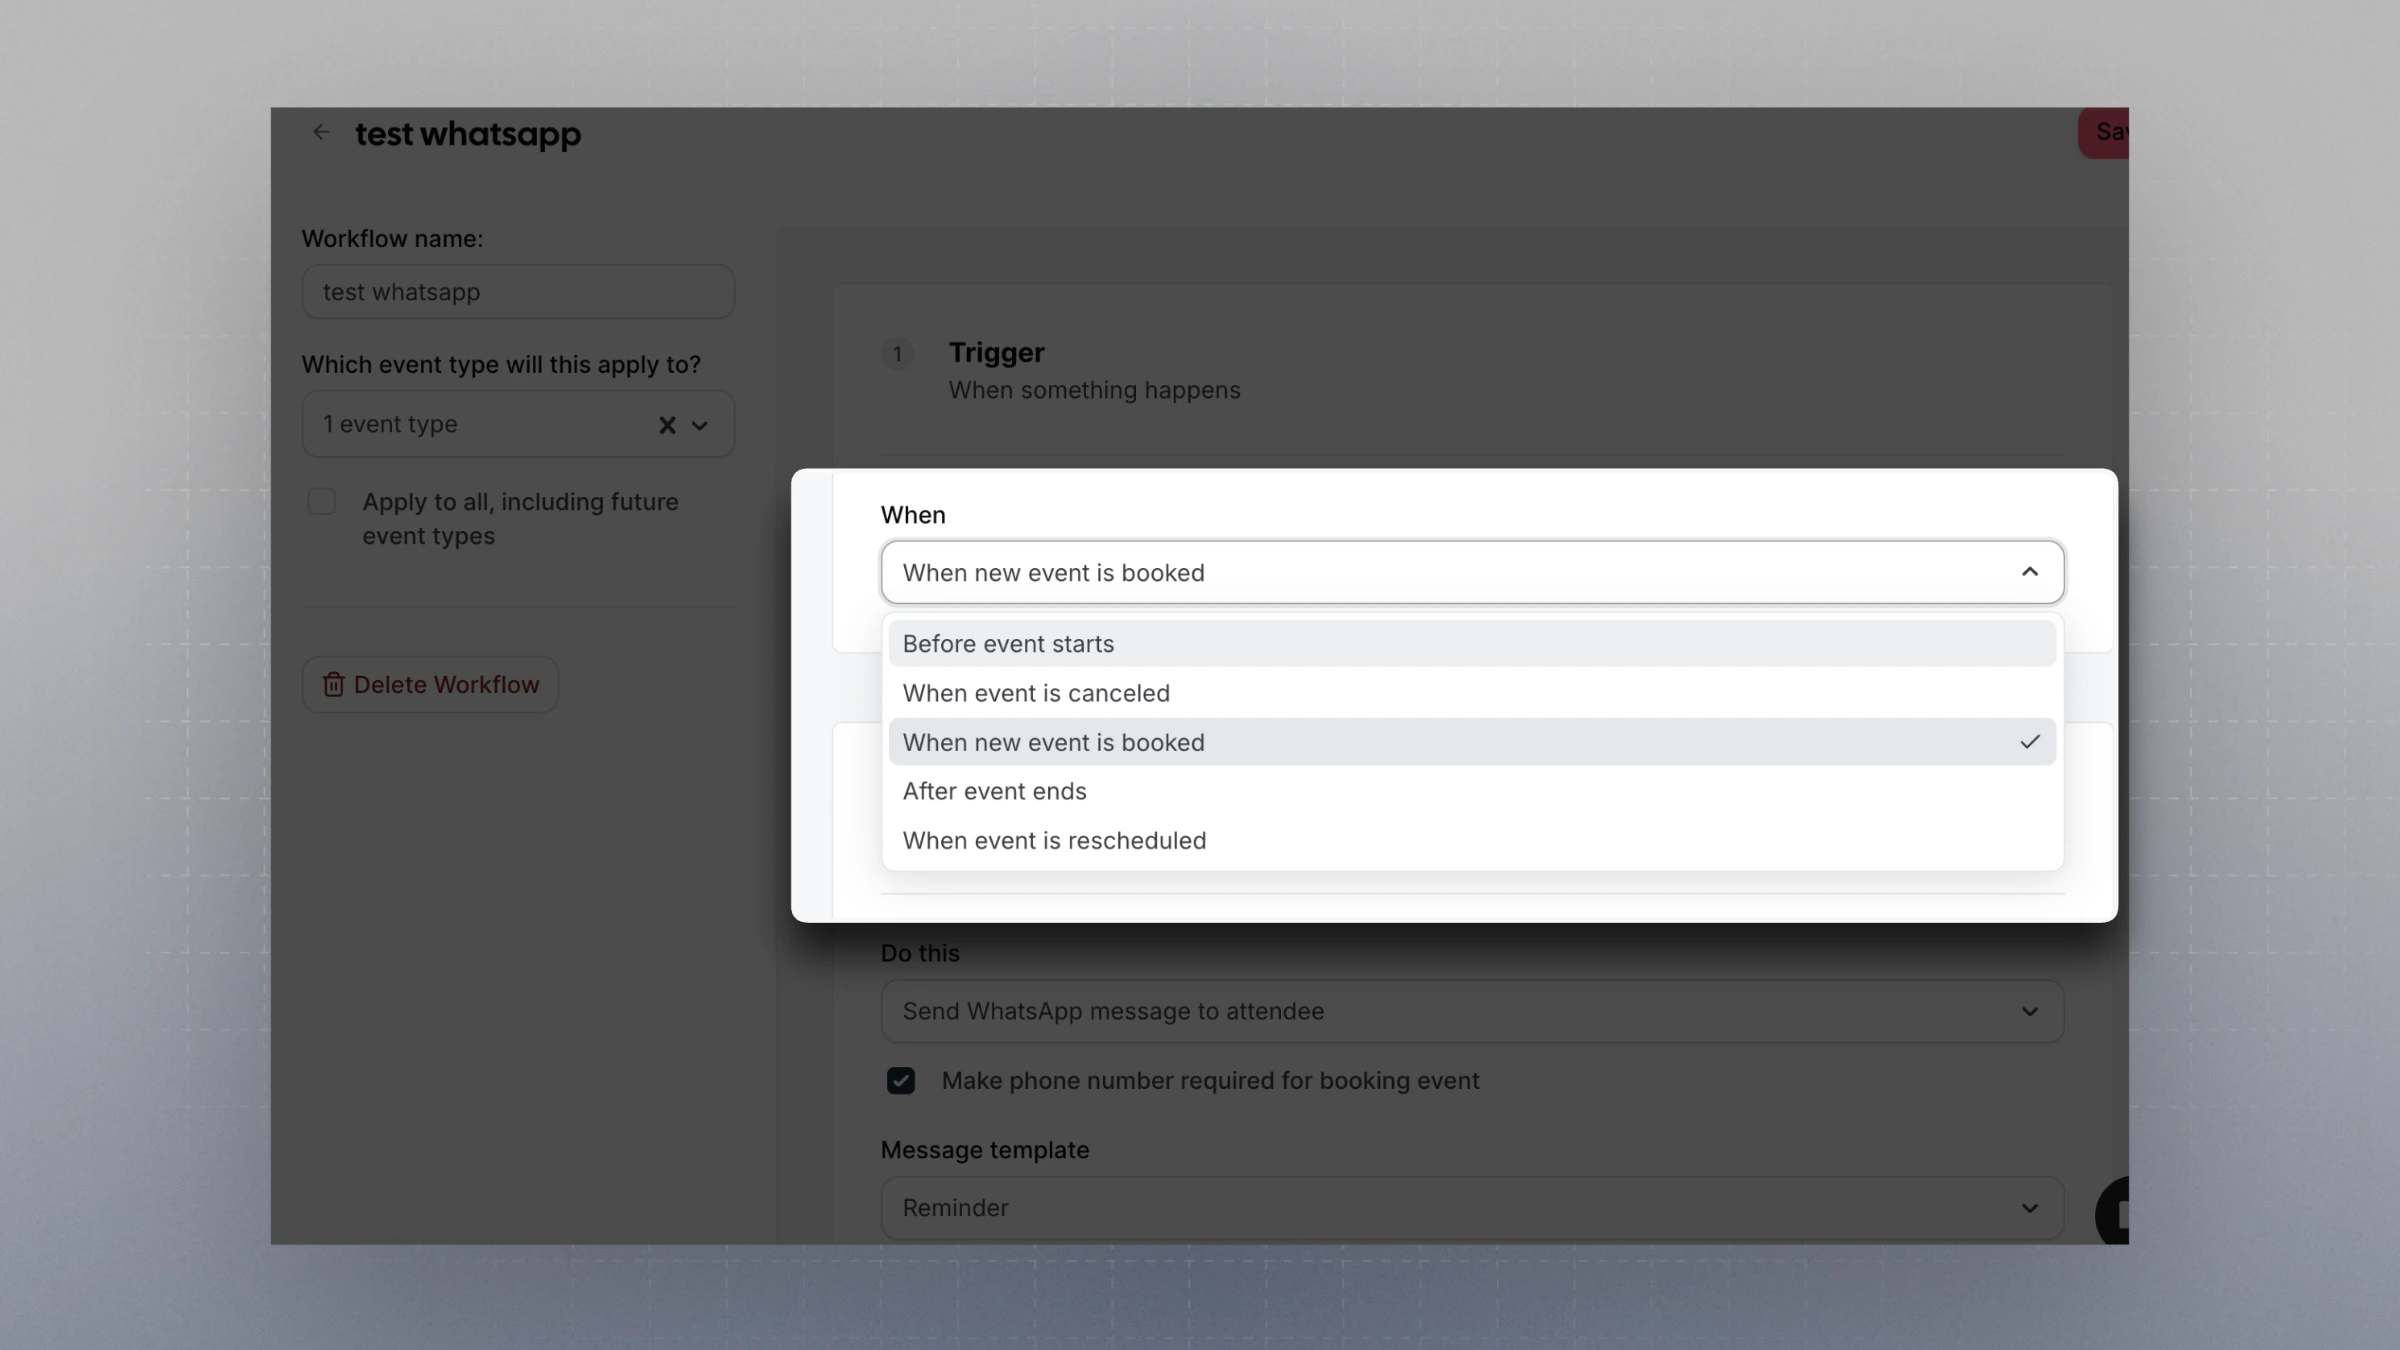Pick After event ends option
This screenshot has height=1350, width=2400.
pyautogui.click(x=994, y=791)
